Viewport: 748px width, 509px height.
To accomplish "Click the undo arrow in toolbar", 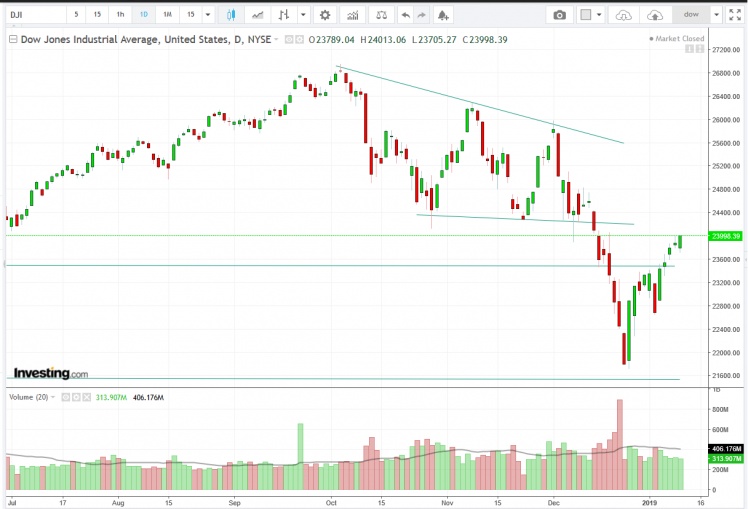I will 404,15.
